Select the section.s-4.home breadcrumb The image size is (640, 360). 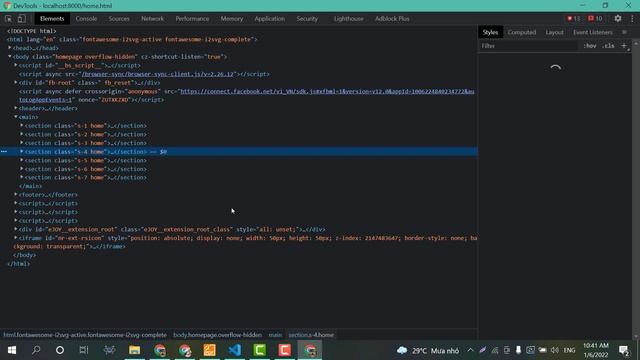[311, 335]
